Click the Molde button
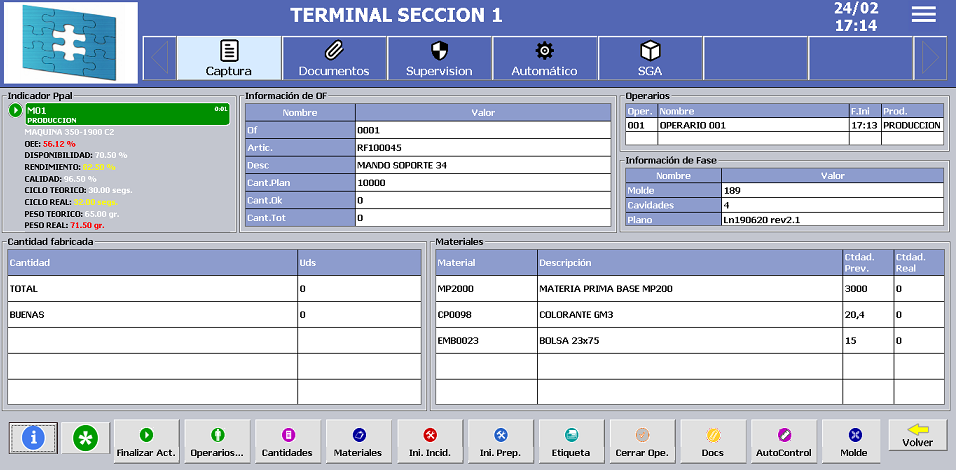The height and width of the screenshot is (470, 956). [x=855, y=440]
